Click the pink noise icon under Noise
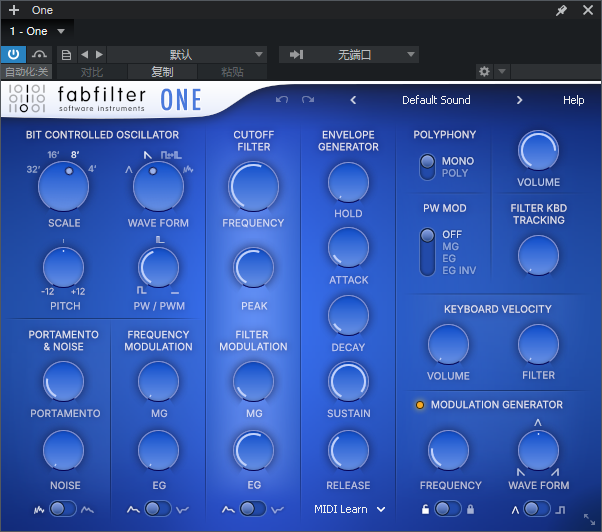Image resolution: width=602 pixels, height=532 pixels. tap(88, 510)
